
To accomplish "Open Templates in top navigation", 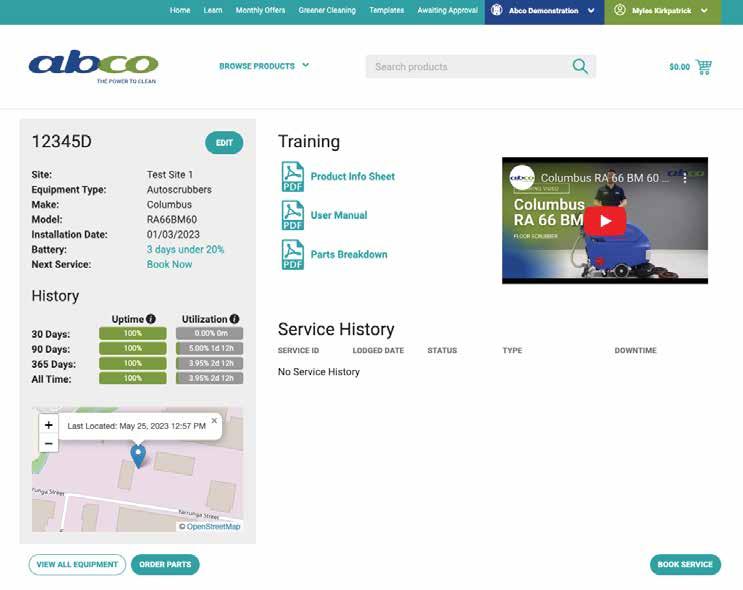I will click(387, 10).
